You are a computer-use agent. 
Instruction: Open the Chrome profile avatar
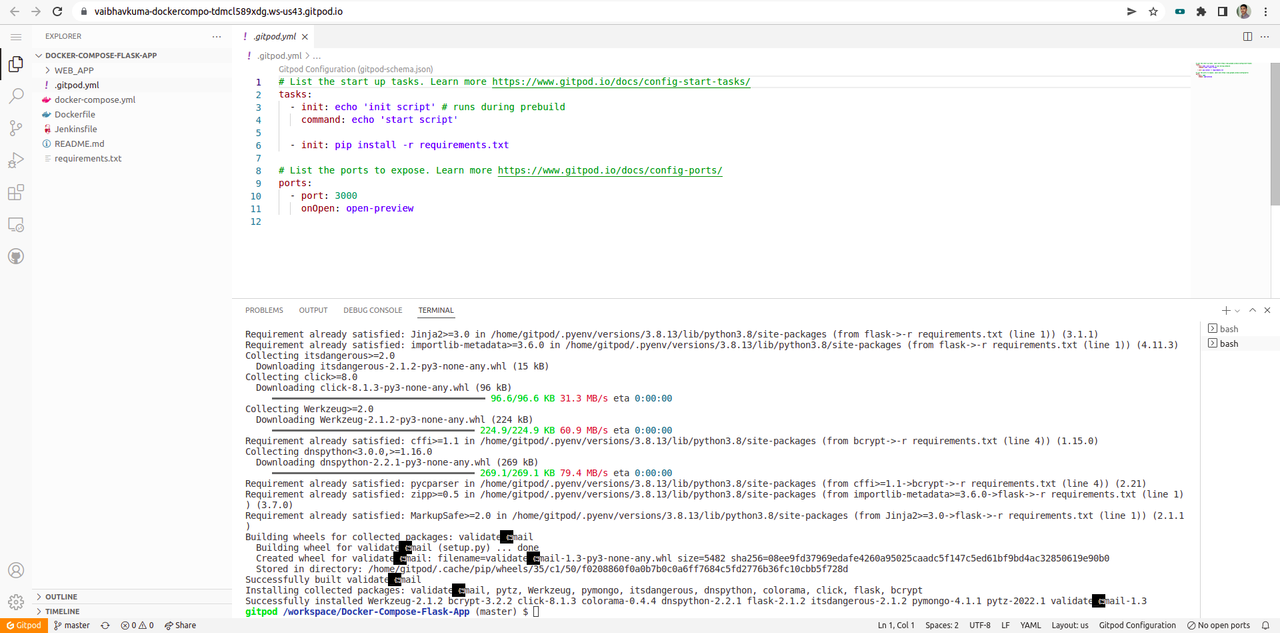coord(1244,11)
